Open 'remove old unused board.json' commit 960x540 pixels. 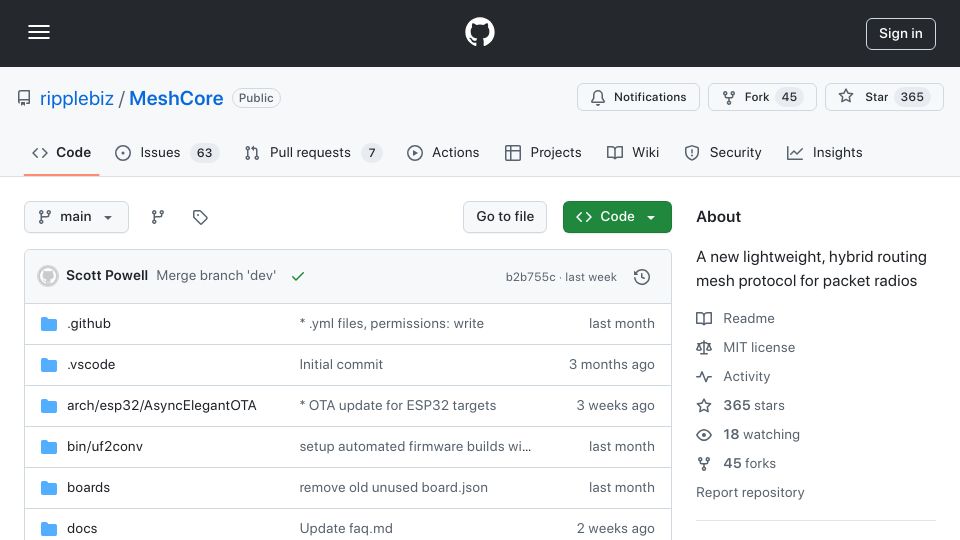pos(394,487)
